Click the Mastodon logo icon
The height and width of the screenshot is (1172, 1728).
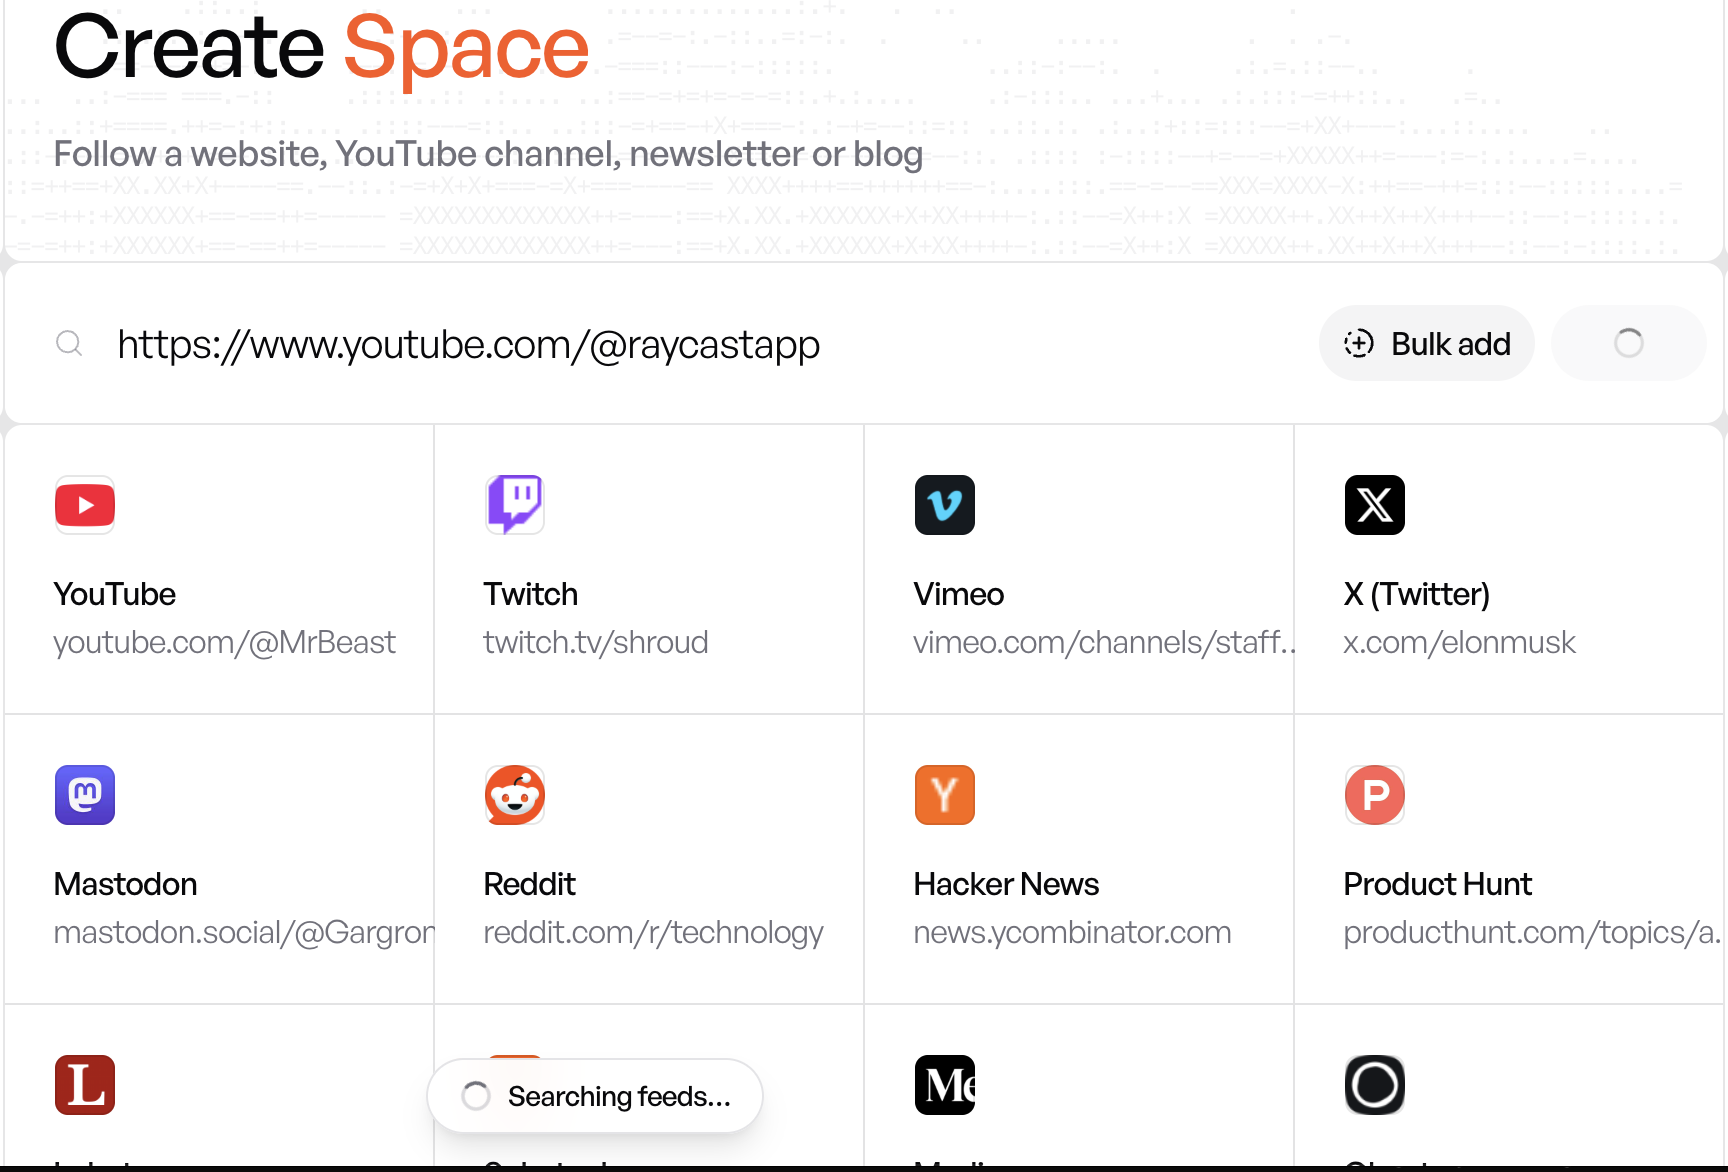pos(85,795)
